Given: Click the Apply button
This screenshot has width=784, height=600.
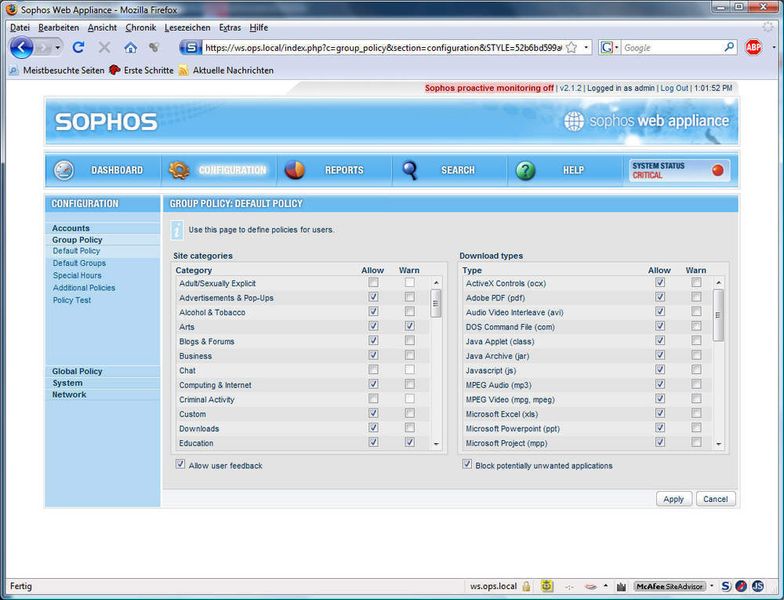Looking at the screenshot, I should click(x=674, y=499).
